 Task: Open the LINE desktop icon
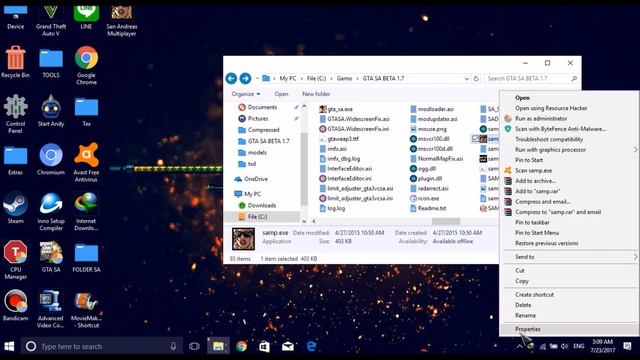coord(86,18)
